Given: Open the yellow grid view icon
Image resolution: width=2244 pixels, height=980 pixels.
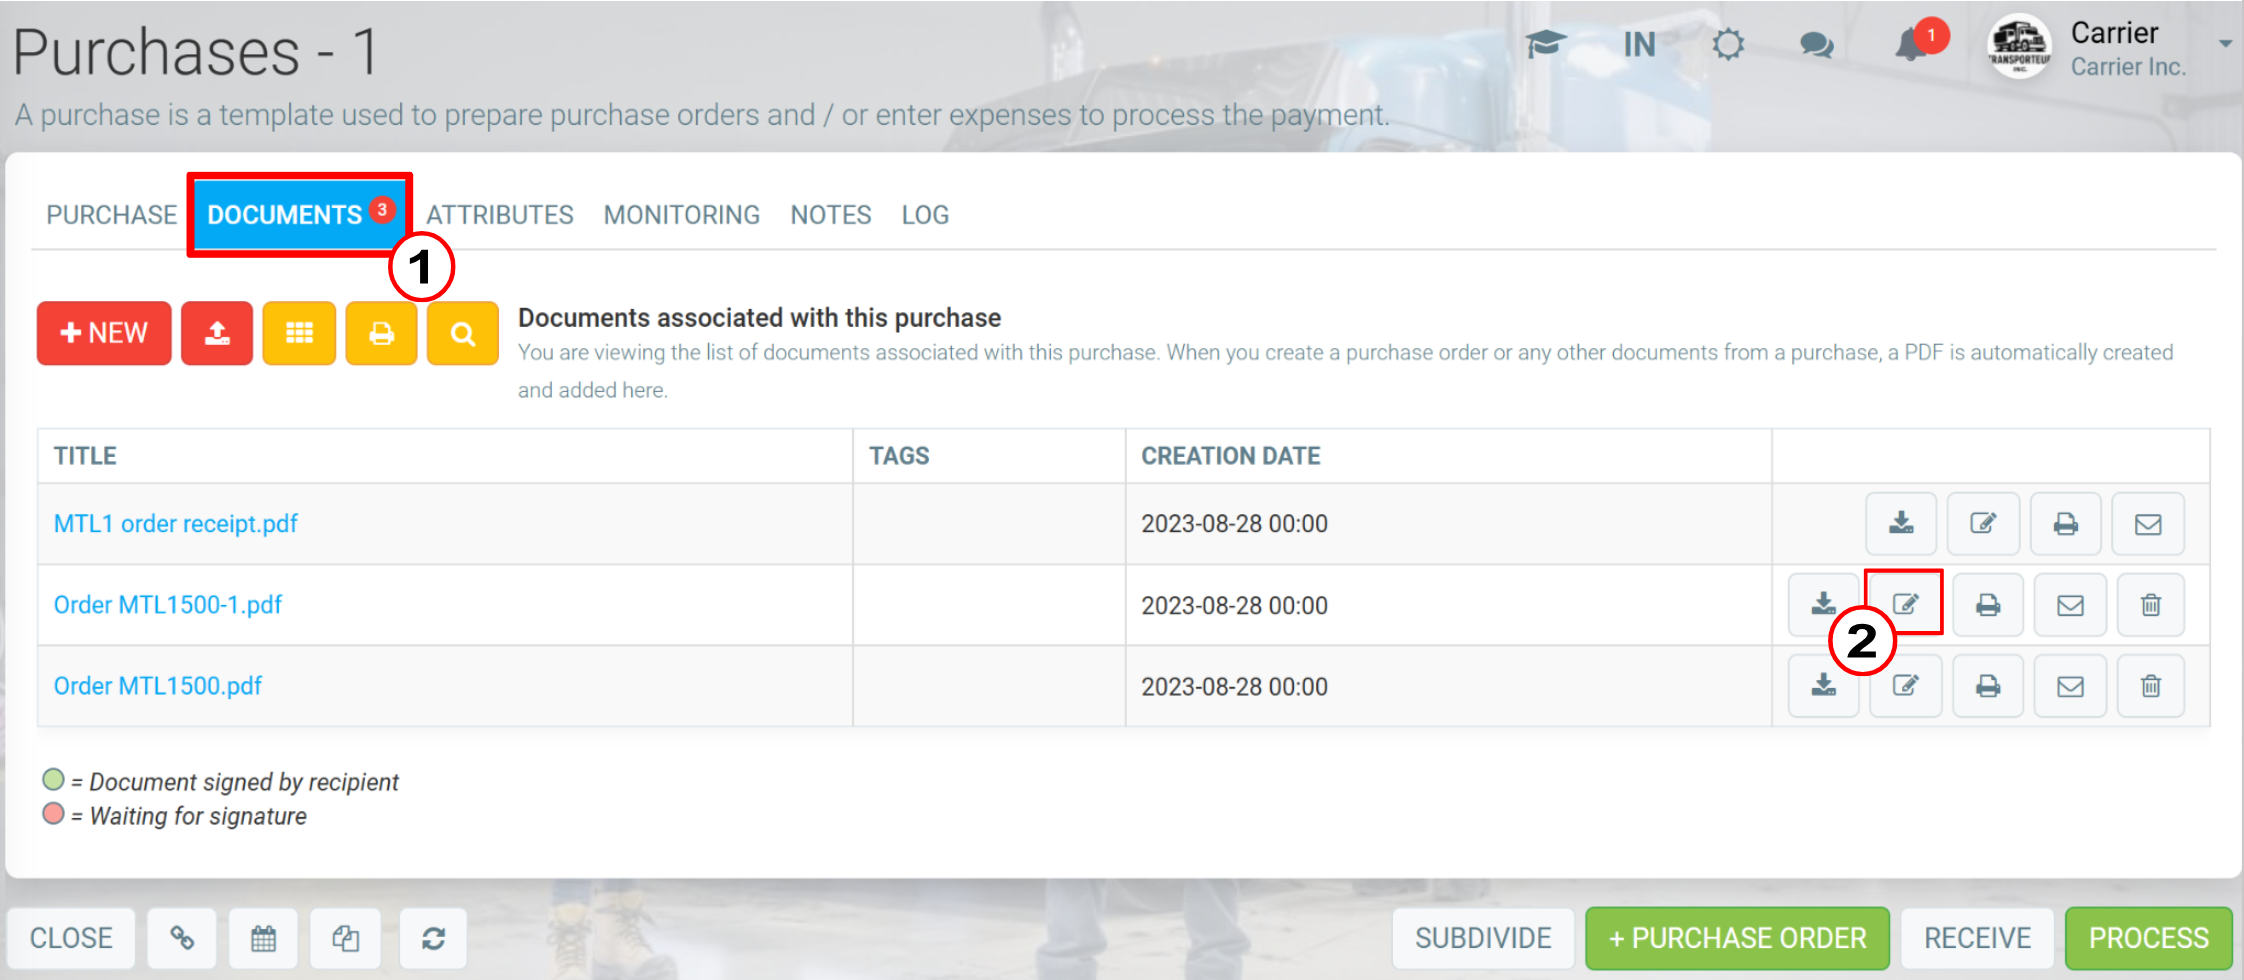Looking at the screenshot, I should coord(299,333).
